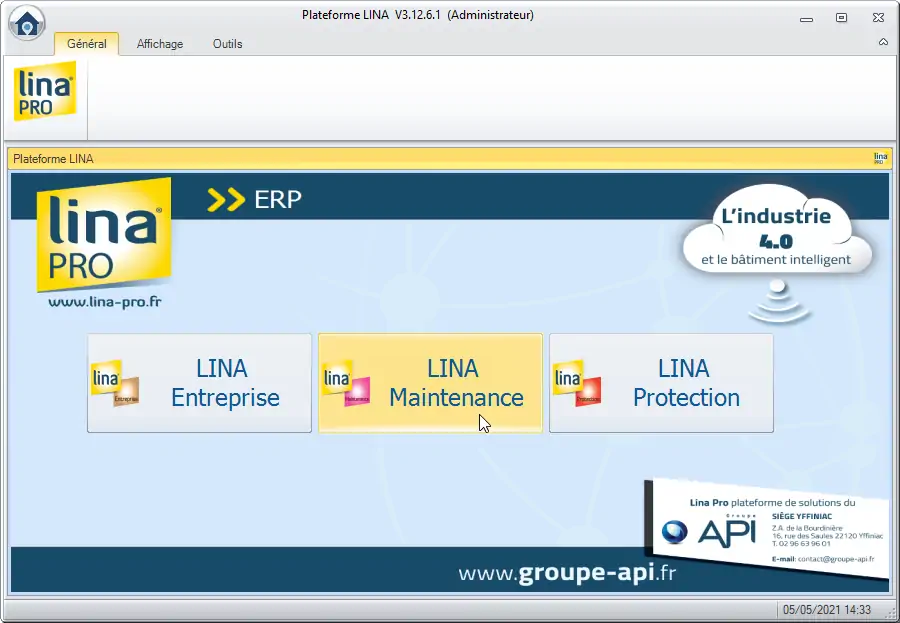The image size is (900, 623).
Task: Click the ERP heading text
Action: pos(278,200)
